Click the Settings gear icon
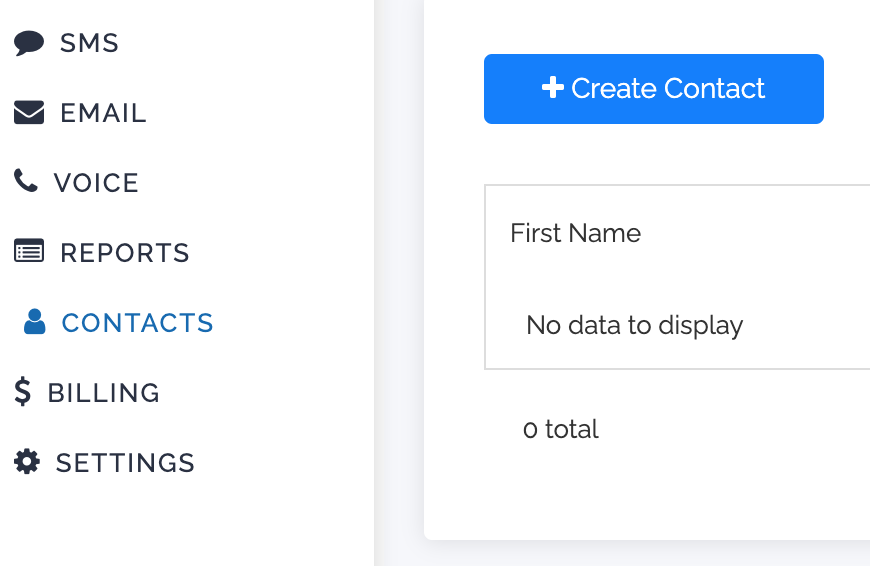The height and width of the screenshot is (566, 870). [x=27, y=462]
